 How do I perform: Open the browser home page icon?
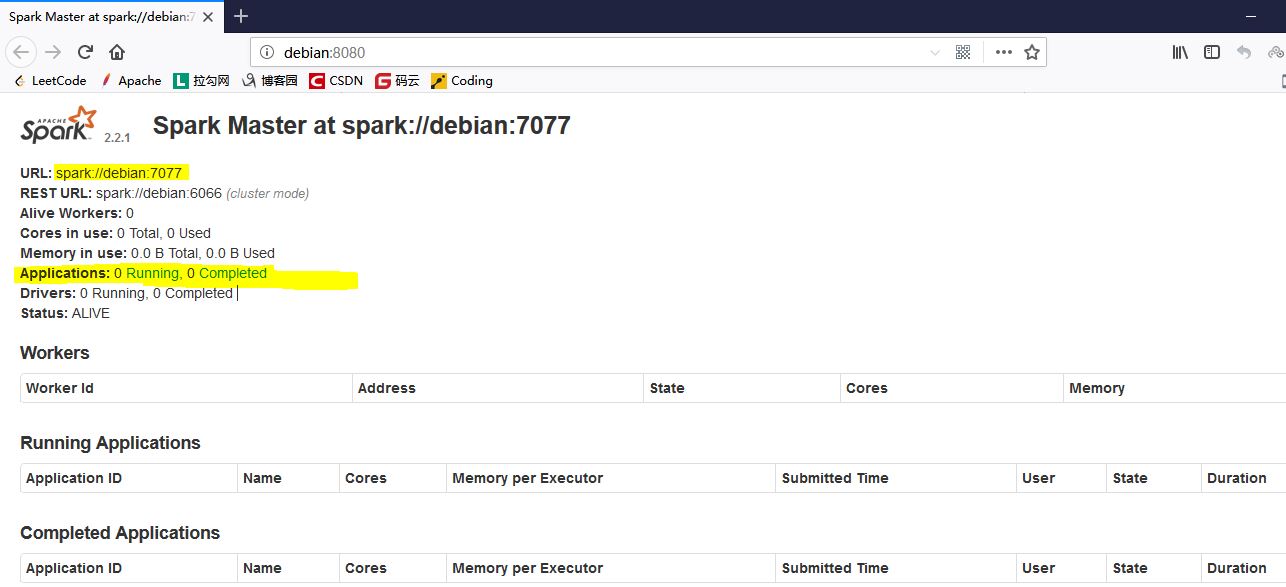click(x=117, y=52)
